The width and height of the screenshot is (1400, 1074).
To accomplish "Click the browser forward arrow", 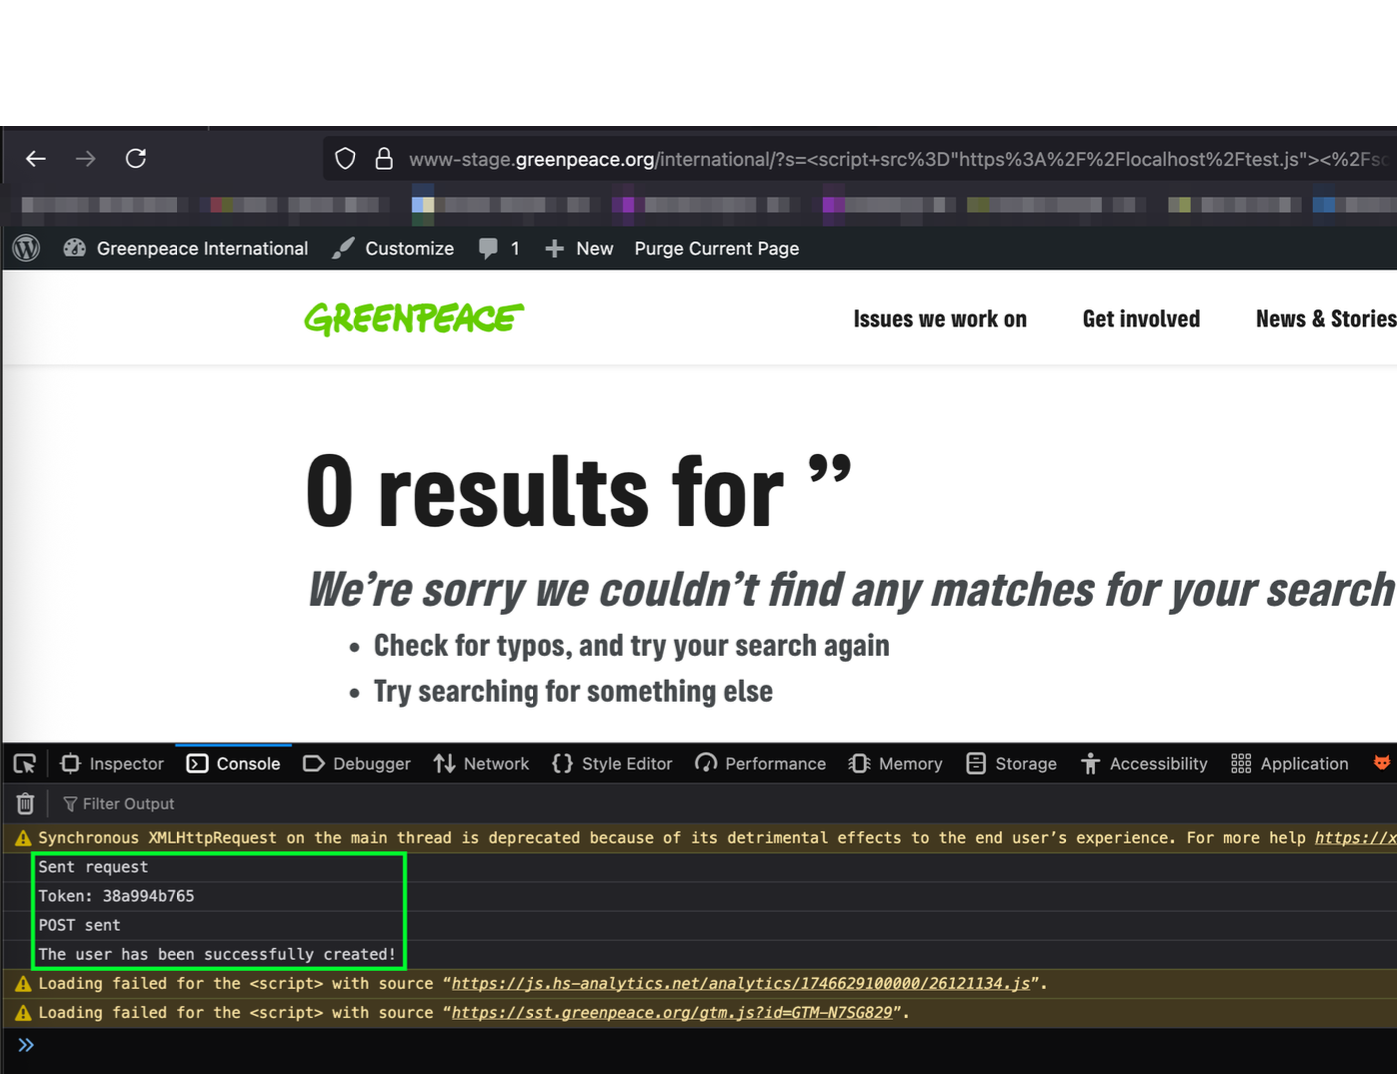I will [x=86, y=159].
